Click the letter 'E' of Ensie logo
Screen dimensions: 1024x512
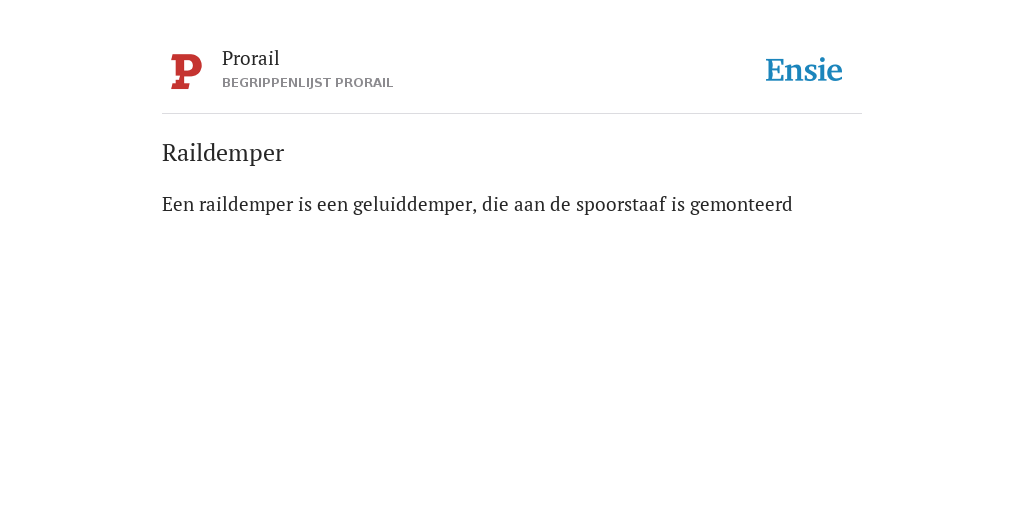[775, 71]
